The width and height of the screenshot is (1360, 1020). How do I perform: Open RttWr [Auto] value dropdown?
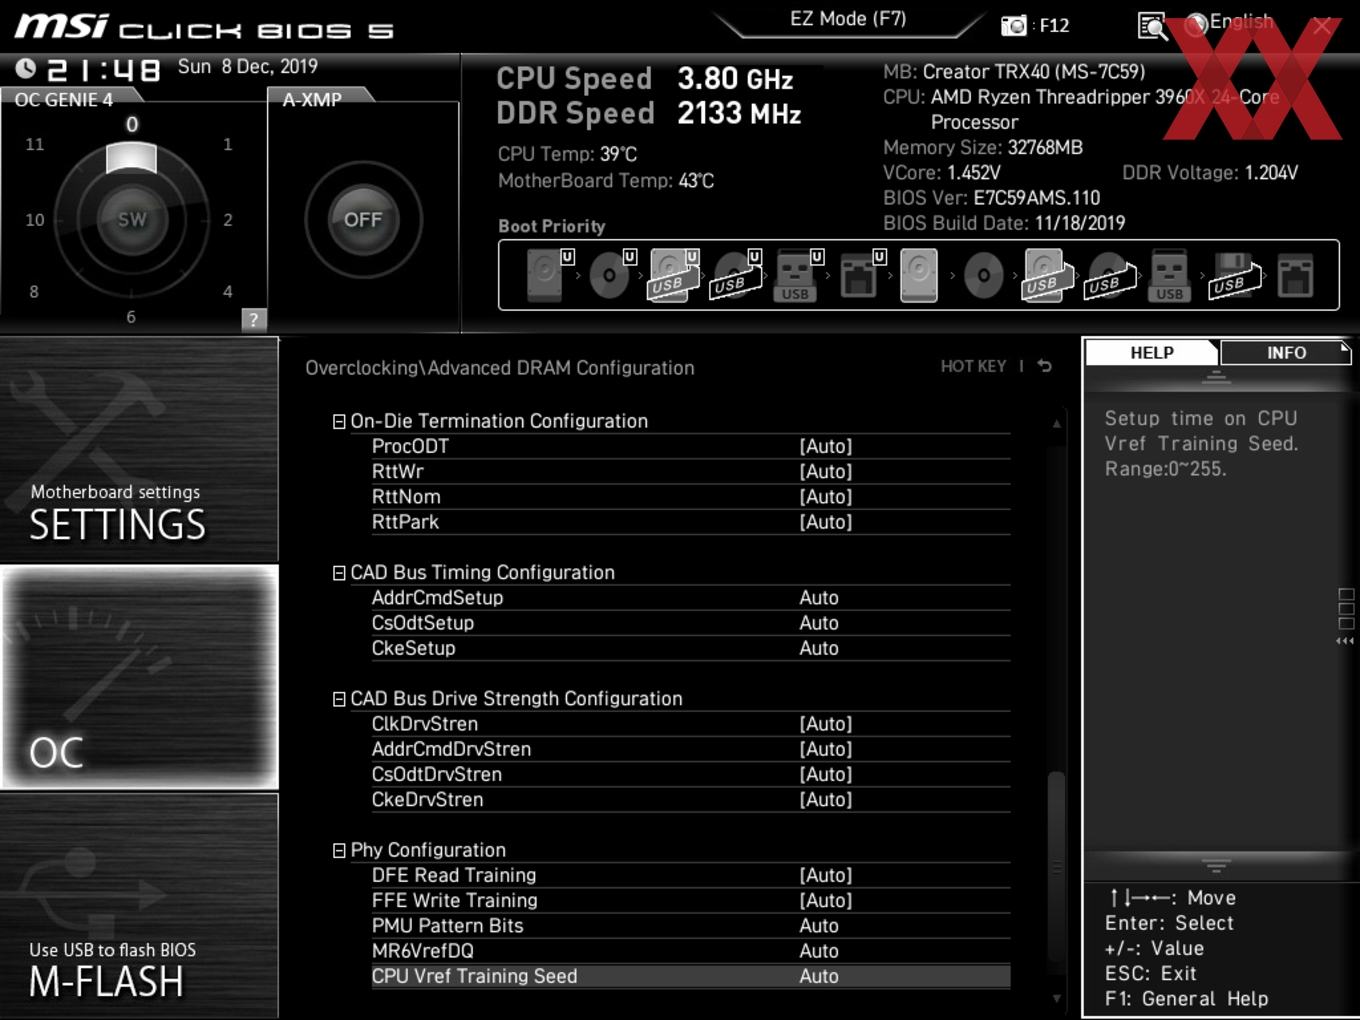(826, 471)
